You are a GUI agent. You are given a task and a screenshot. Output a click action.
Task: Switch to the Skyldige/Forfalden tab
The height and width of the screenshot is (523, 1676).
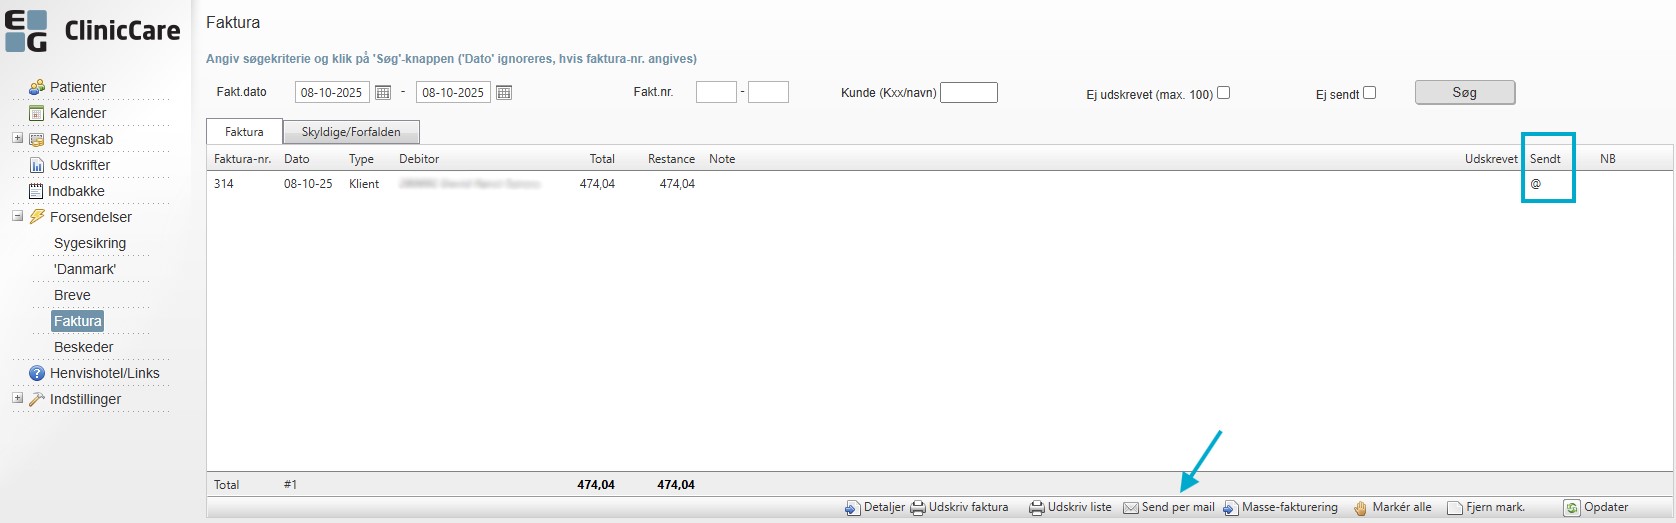pos(351,132)
